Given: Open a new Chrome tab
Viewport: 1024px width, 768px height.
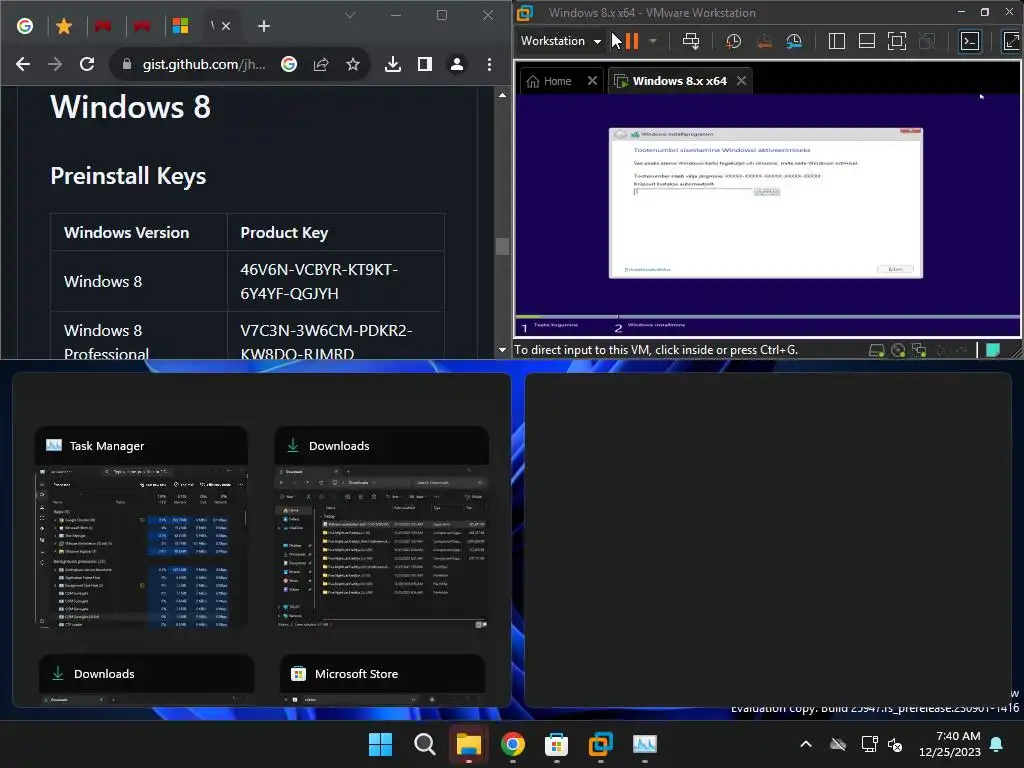Looking at the screenshot, I should (x=264, y=26).
